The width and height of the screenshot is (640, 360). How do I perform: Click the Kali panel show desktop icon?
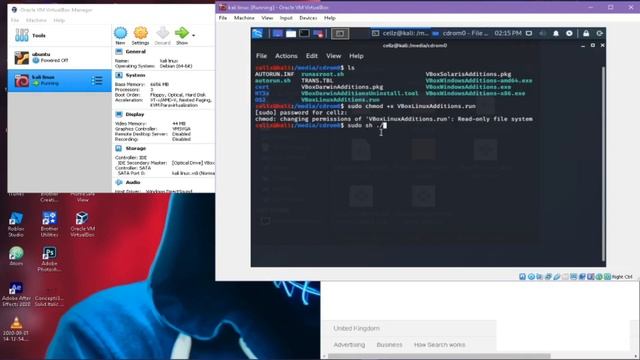pos(278,33)
